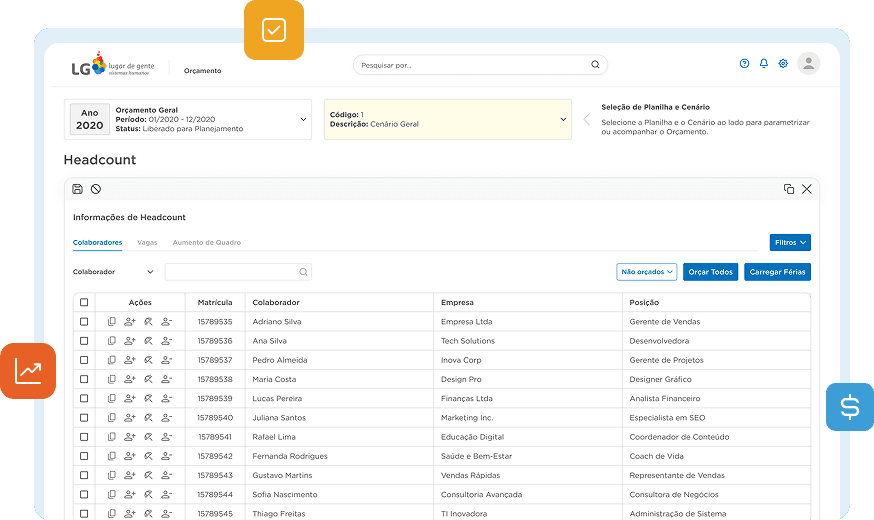Click add-person icon in Ana Silva's row

pos(129,341)
